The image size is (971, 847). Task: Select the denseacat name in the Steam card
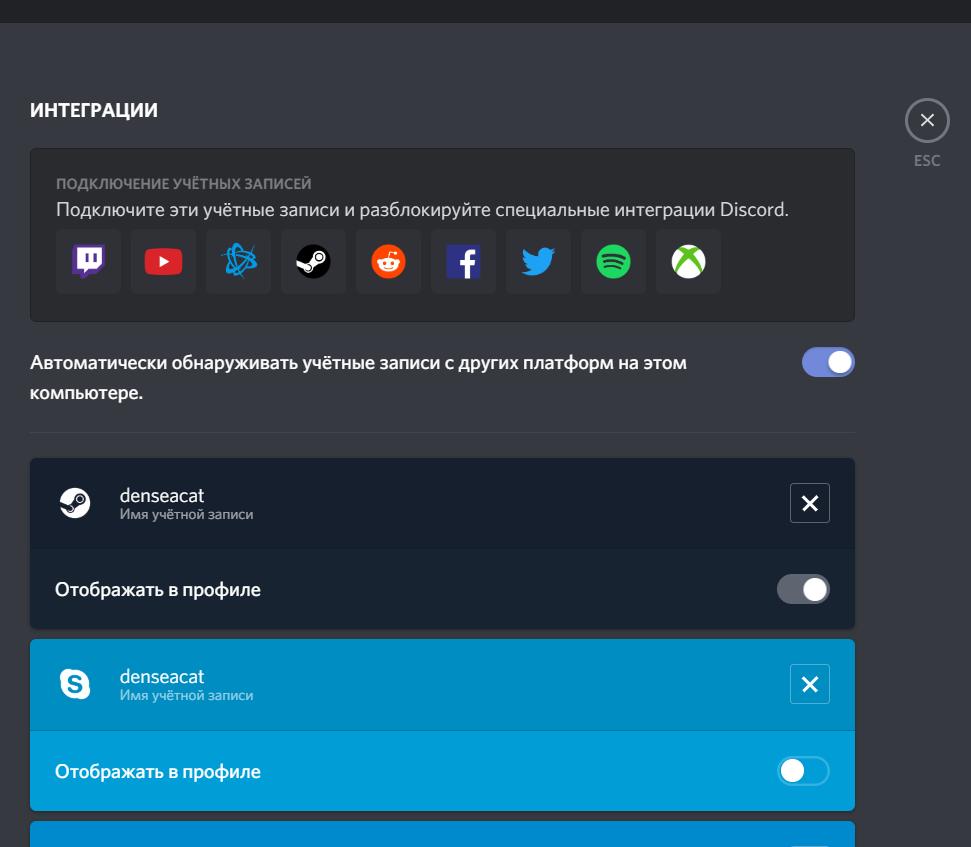click(x=162, y=495)
